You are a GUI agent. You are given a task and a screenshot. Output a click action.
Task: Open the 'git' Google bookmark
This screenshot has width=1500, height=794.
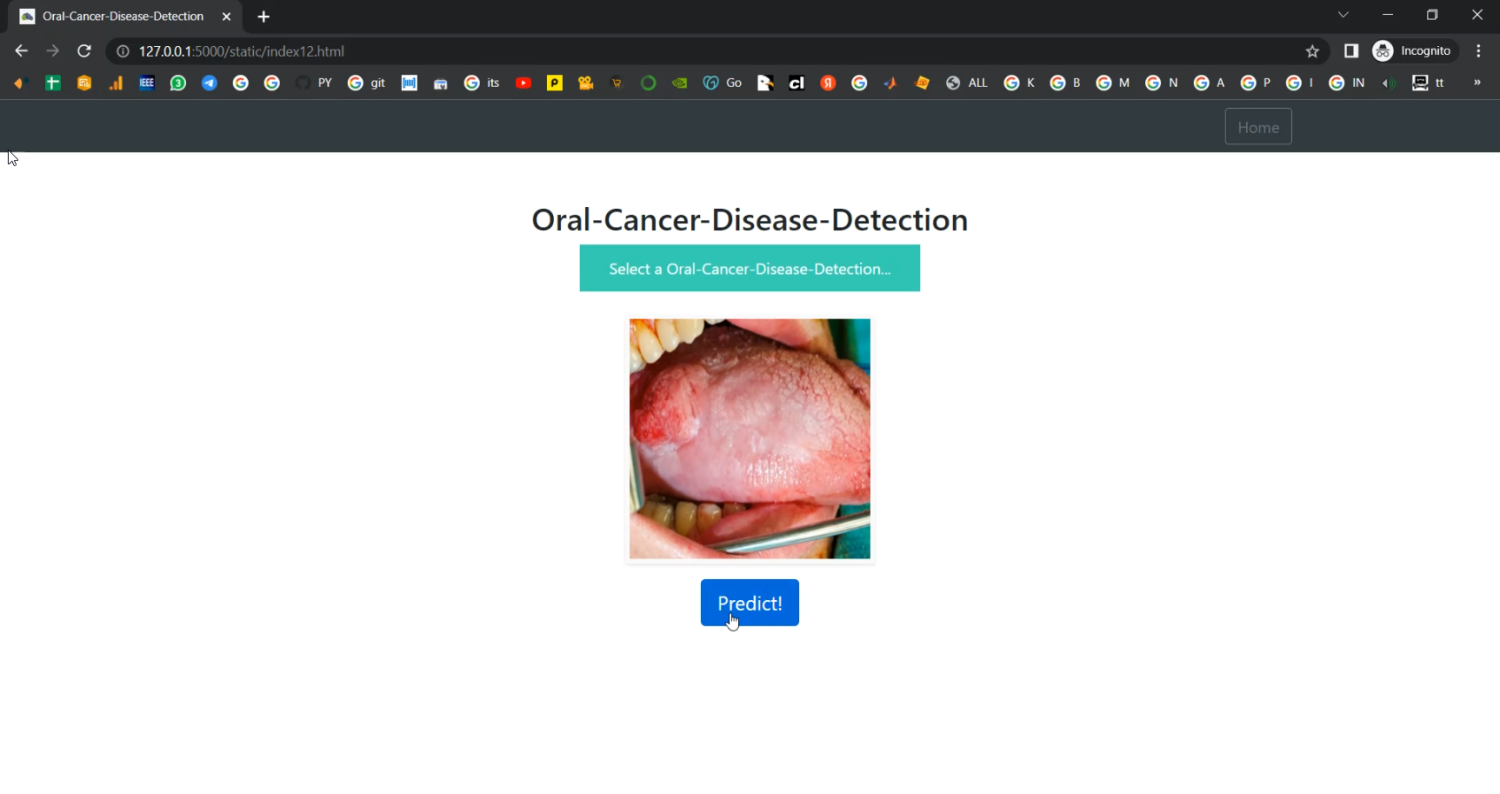[365, 83]
